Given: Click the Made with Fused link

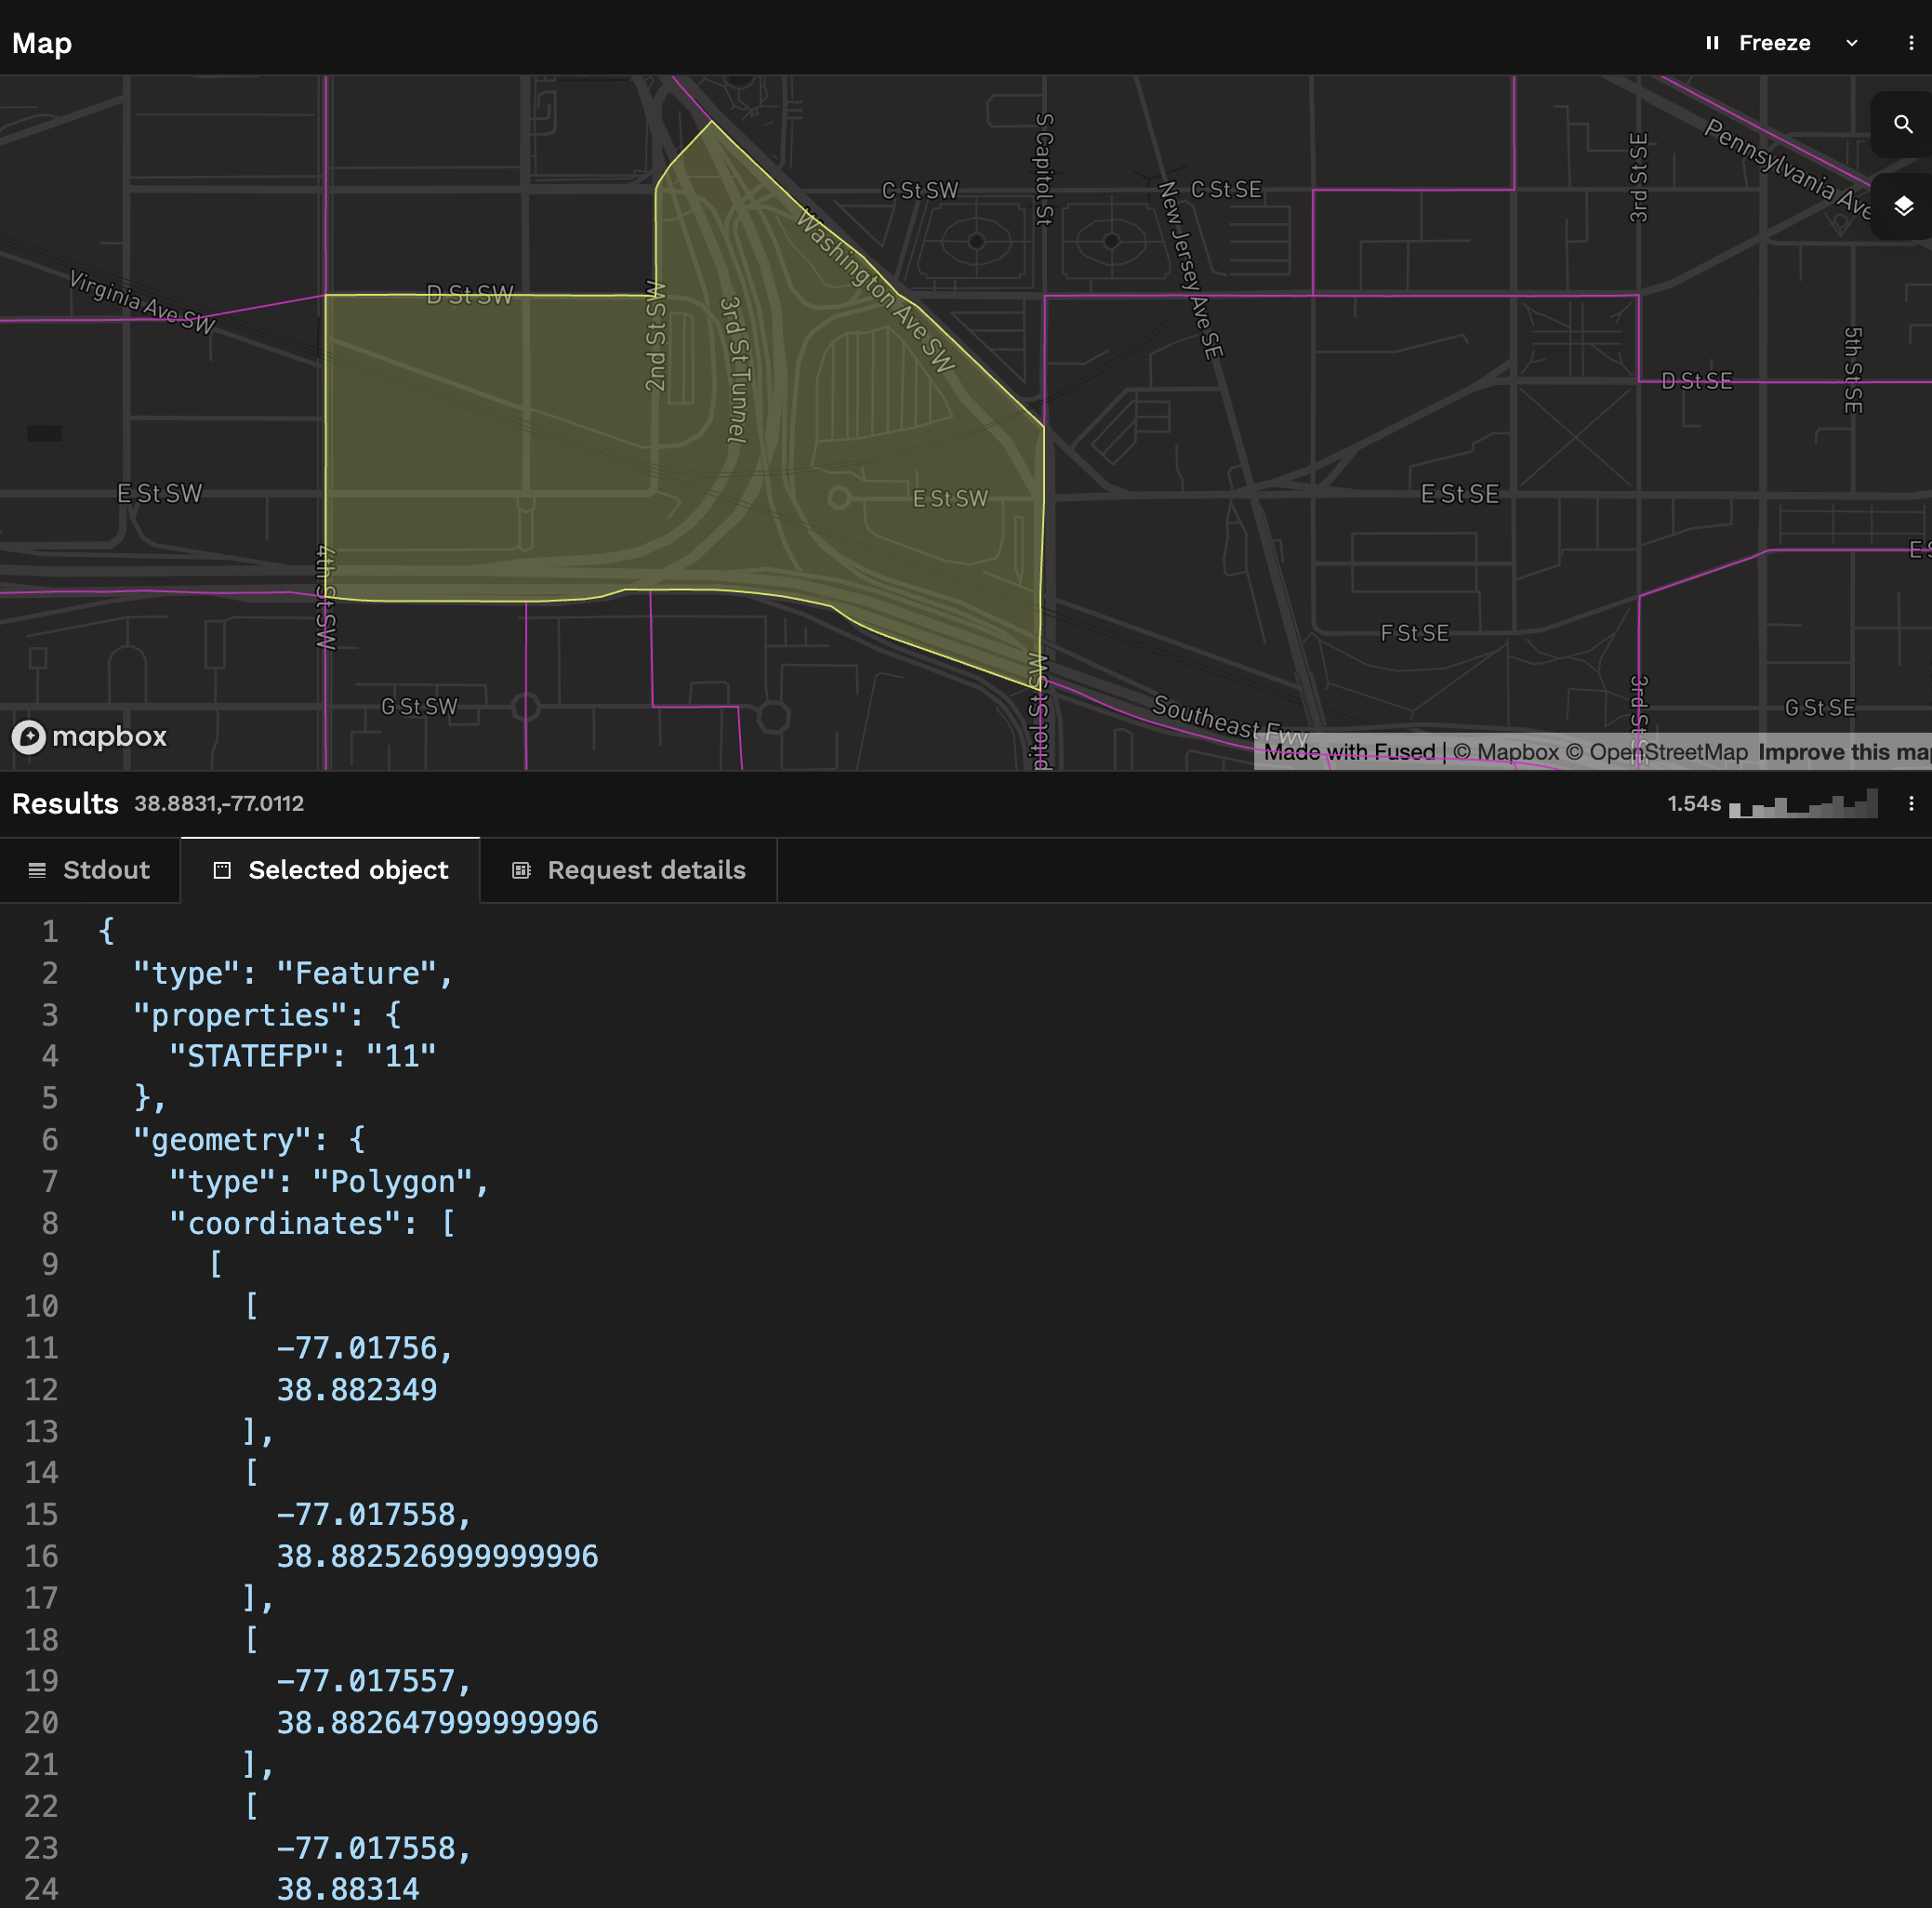Looking at the screenshot, I should pos(1348,752).
